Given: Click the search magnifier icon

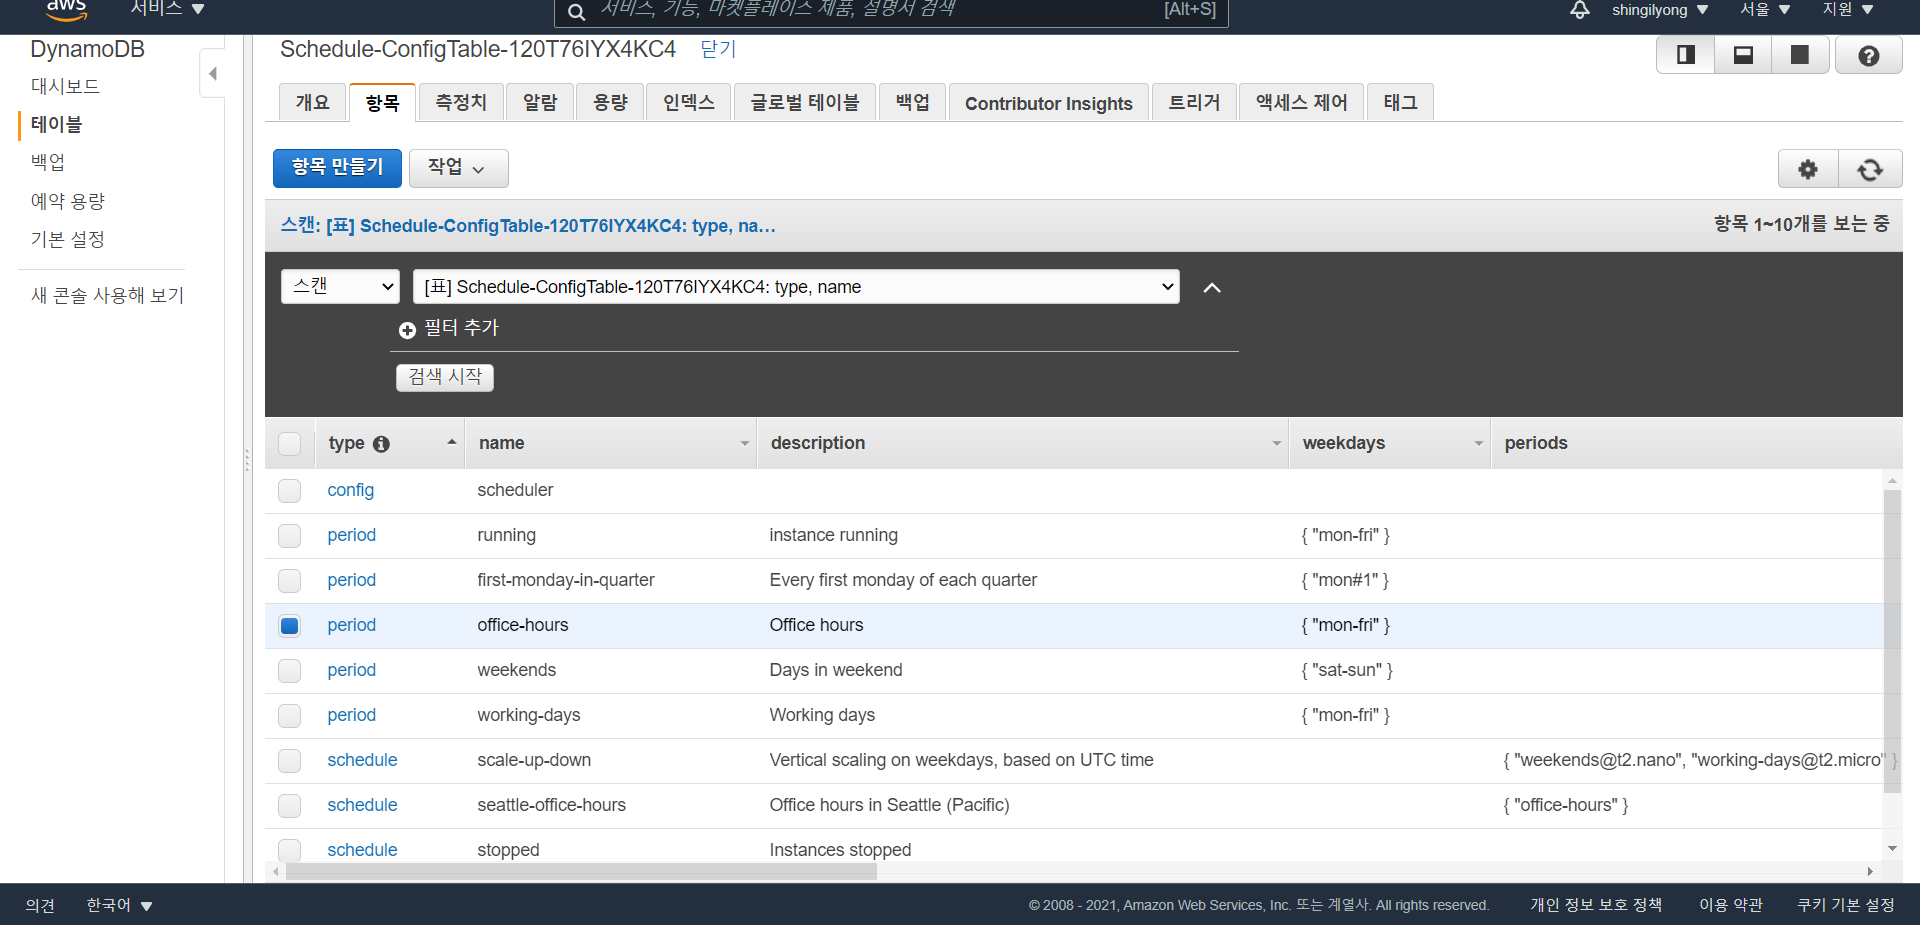Looking at the screenshot, I should pos(576,12).
